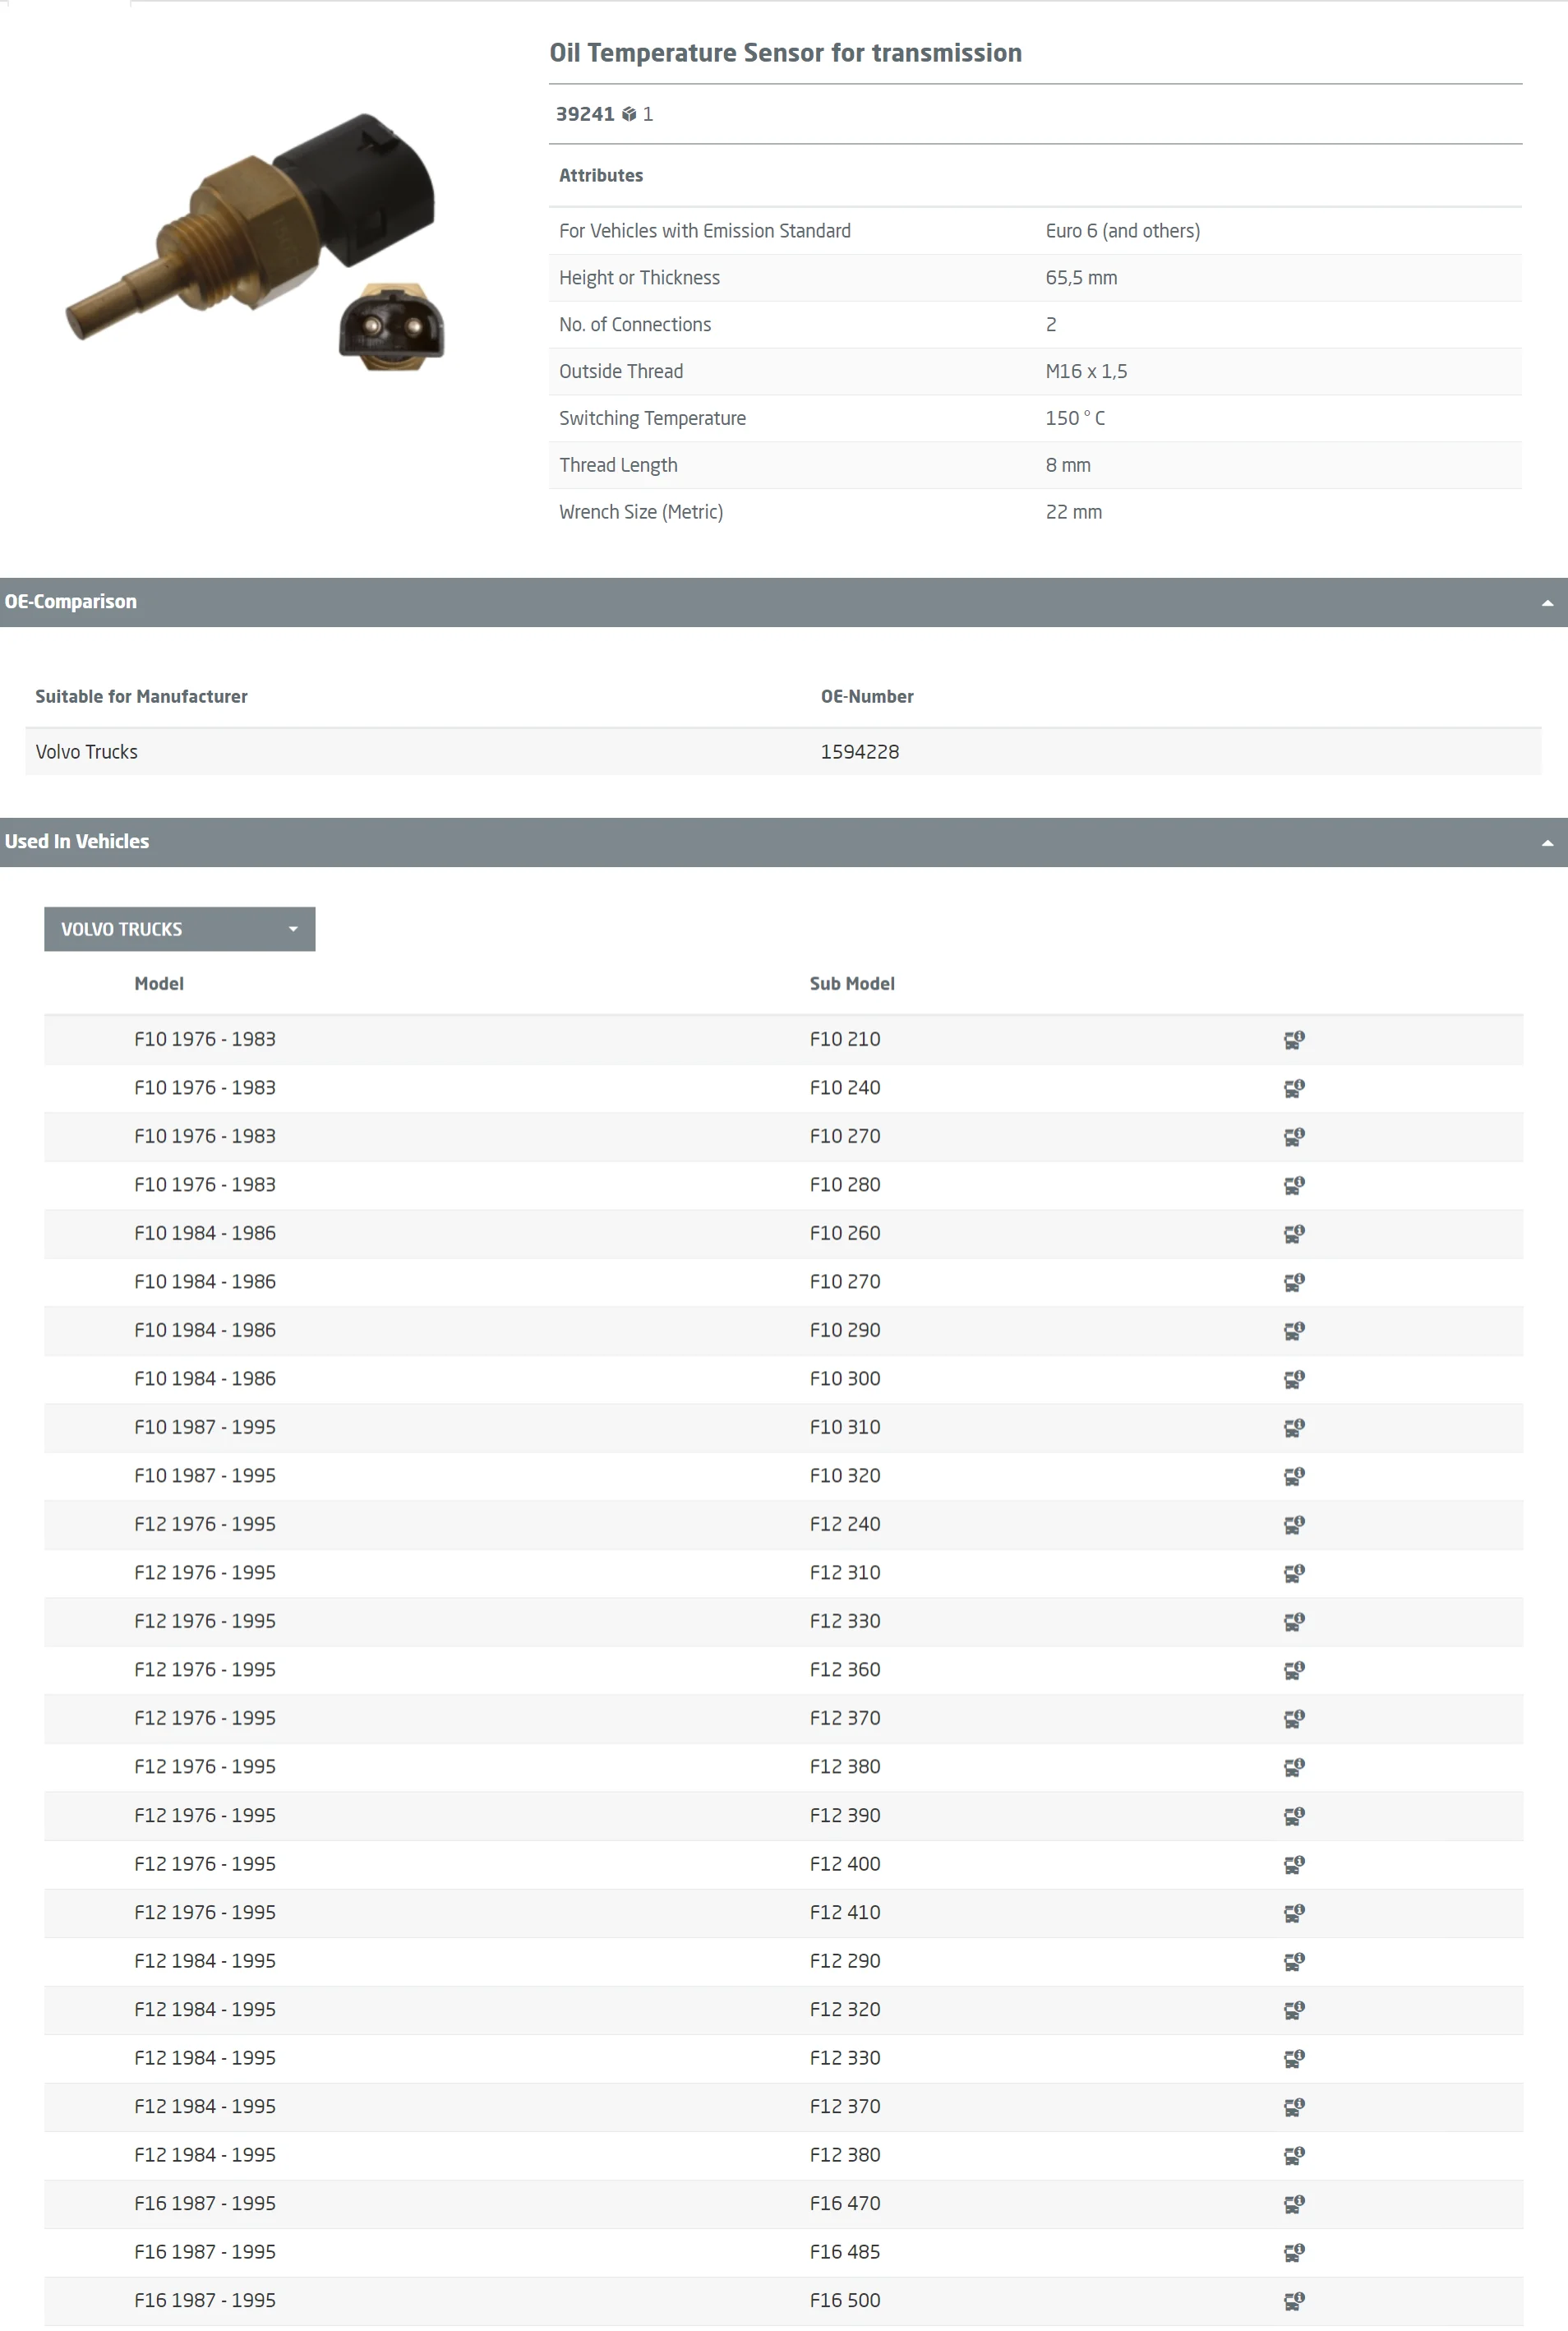Click vehicle icon in F12 310 row
Image resolution: width=1568 pixels, height=2331 pixels.
1293,1573
